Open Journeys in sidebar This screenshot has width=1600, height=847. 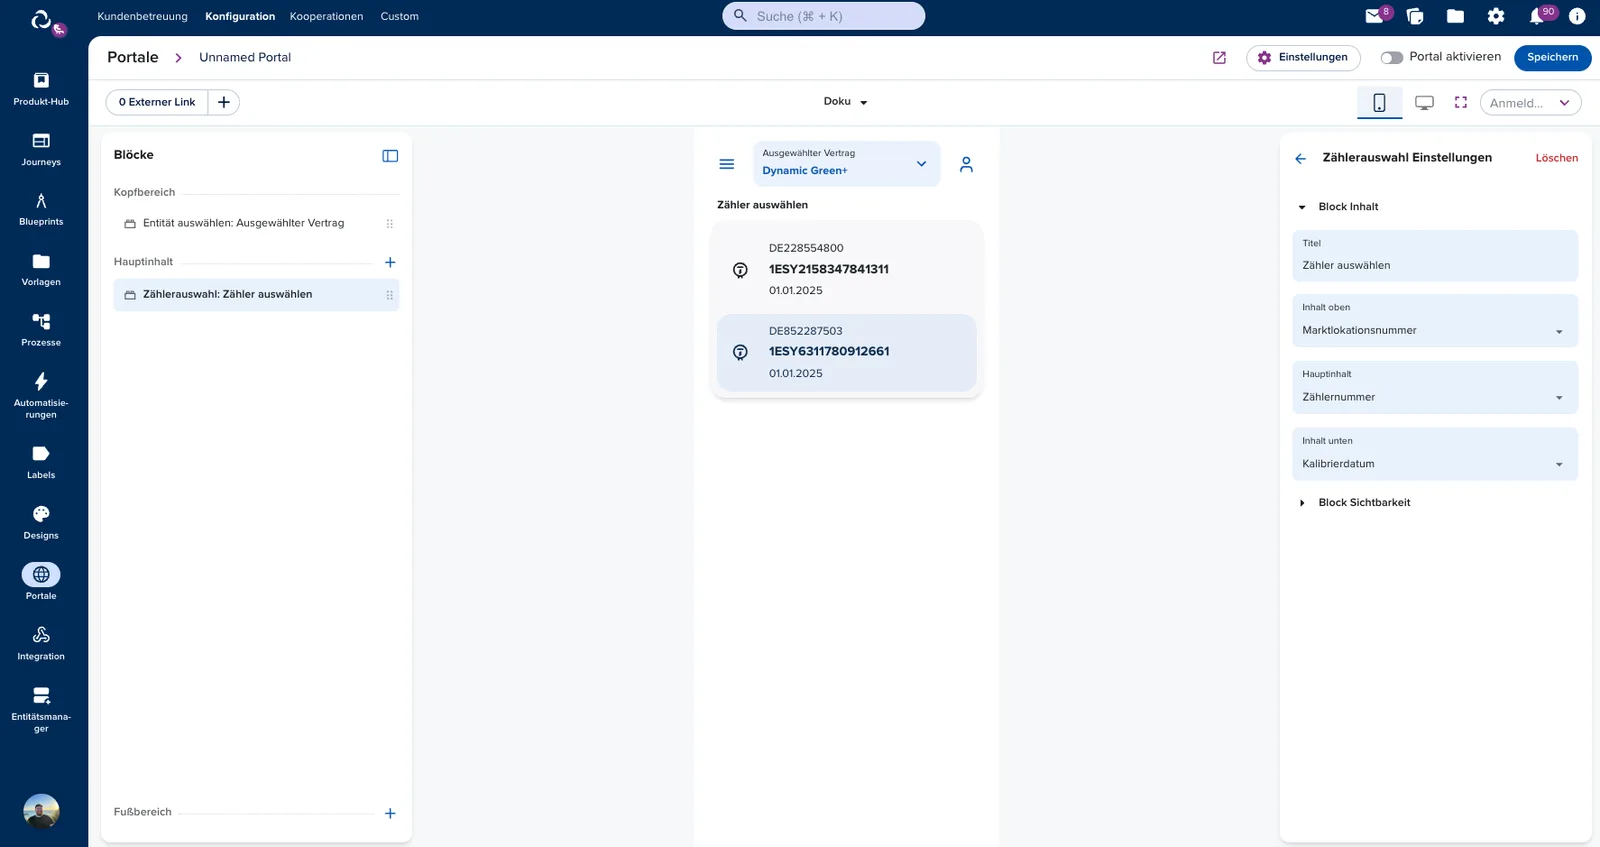tap(41, 149)
